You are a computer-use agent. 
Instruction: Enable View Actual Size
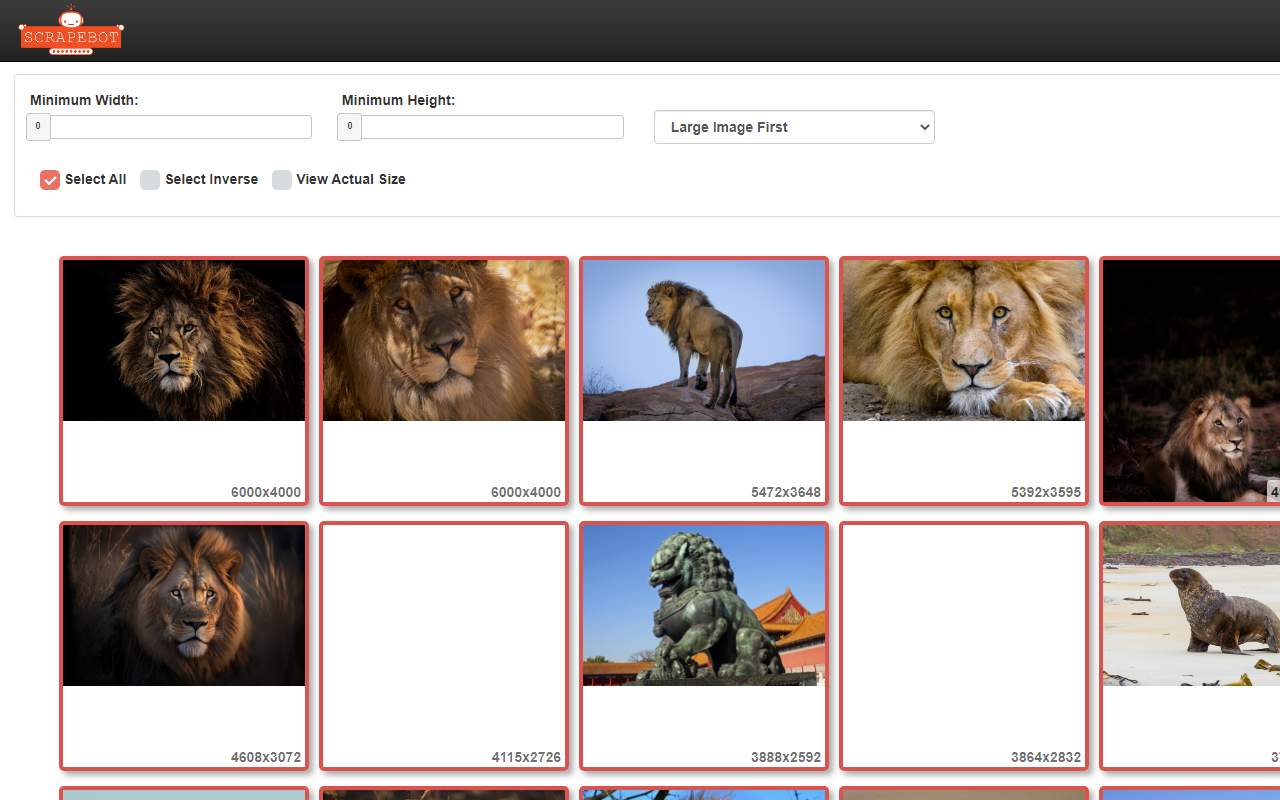[282, 180]
